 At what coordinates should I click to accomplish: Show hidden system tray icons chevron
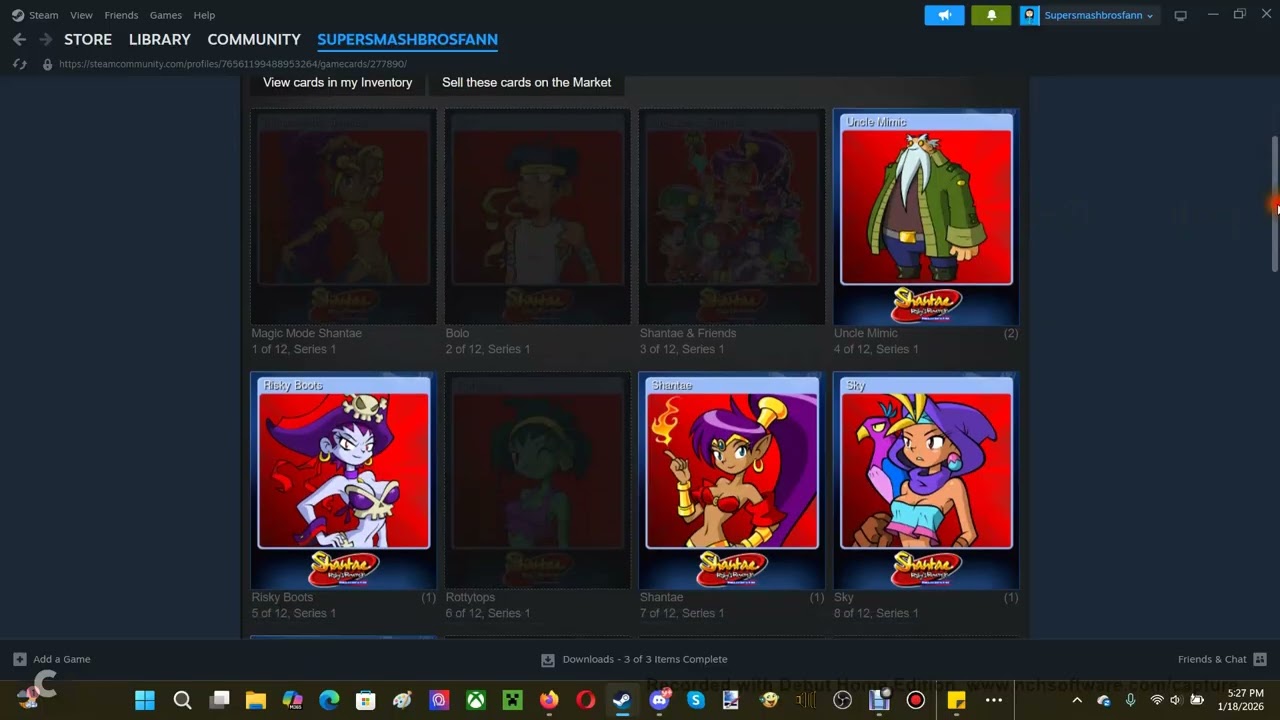1077,700
